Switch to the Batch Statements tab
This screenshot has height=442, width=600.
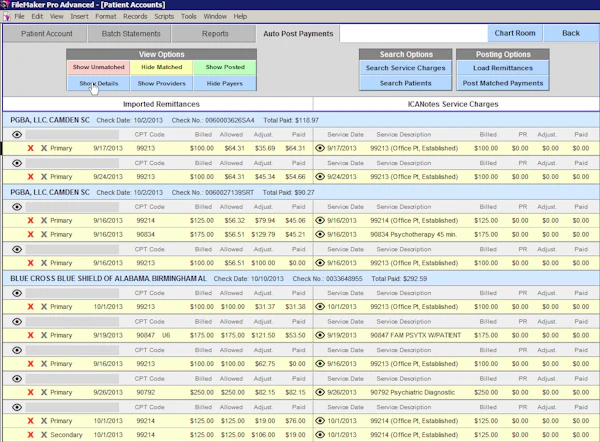pyautogui.click(x=131, y=34)
